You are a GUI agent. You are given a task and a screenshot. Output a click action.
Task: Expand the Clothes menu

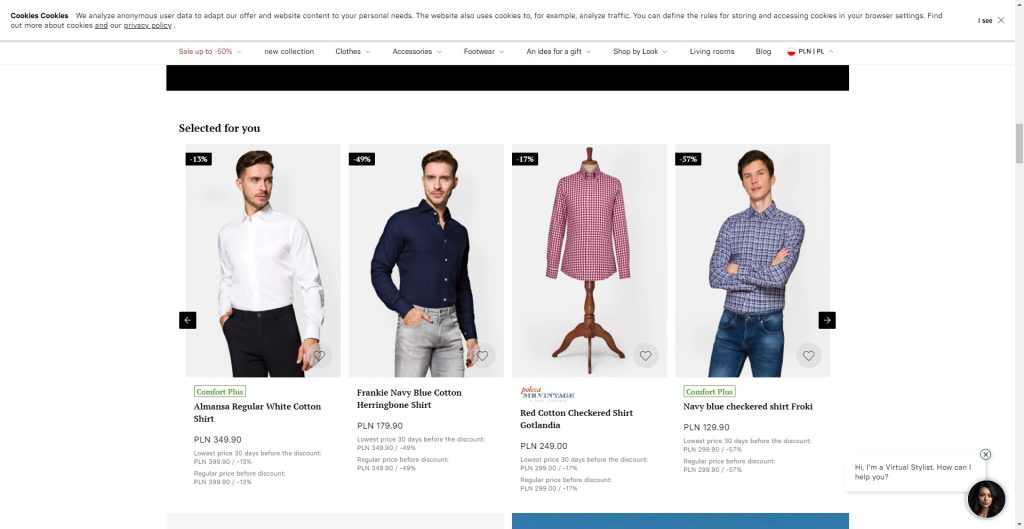click(352, 51)
